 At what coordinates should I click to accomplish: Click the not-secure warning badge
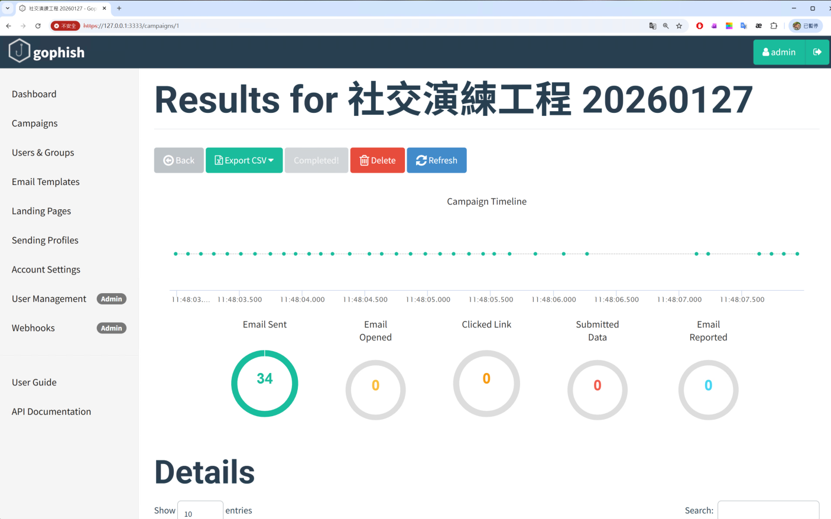point(65,25)
